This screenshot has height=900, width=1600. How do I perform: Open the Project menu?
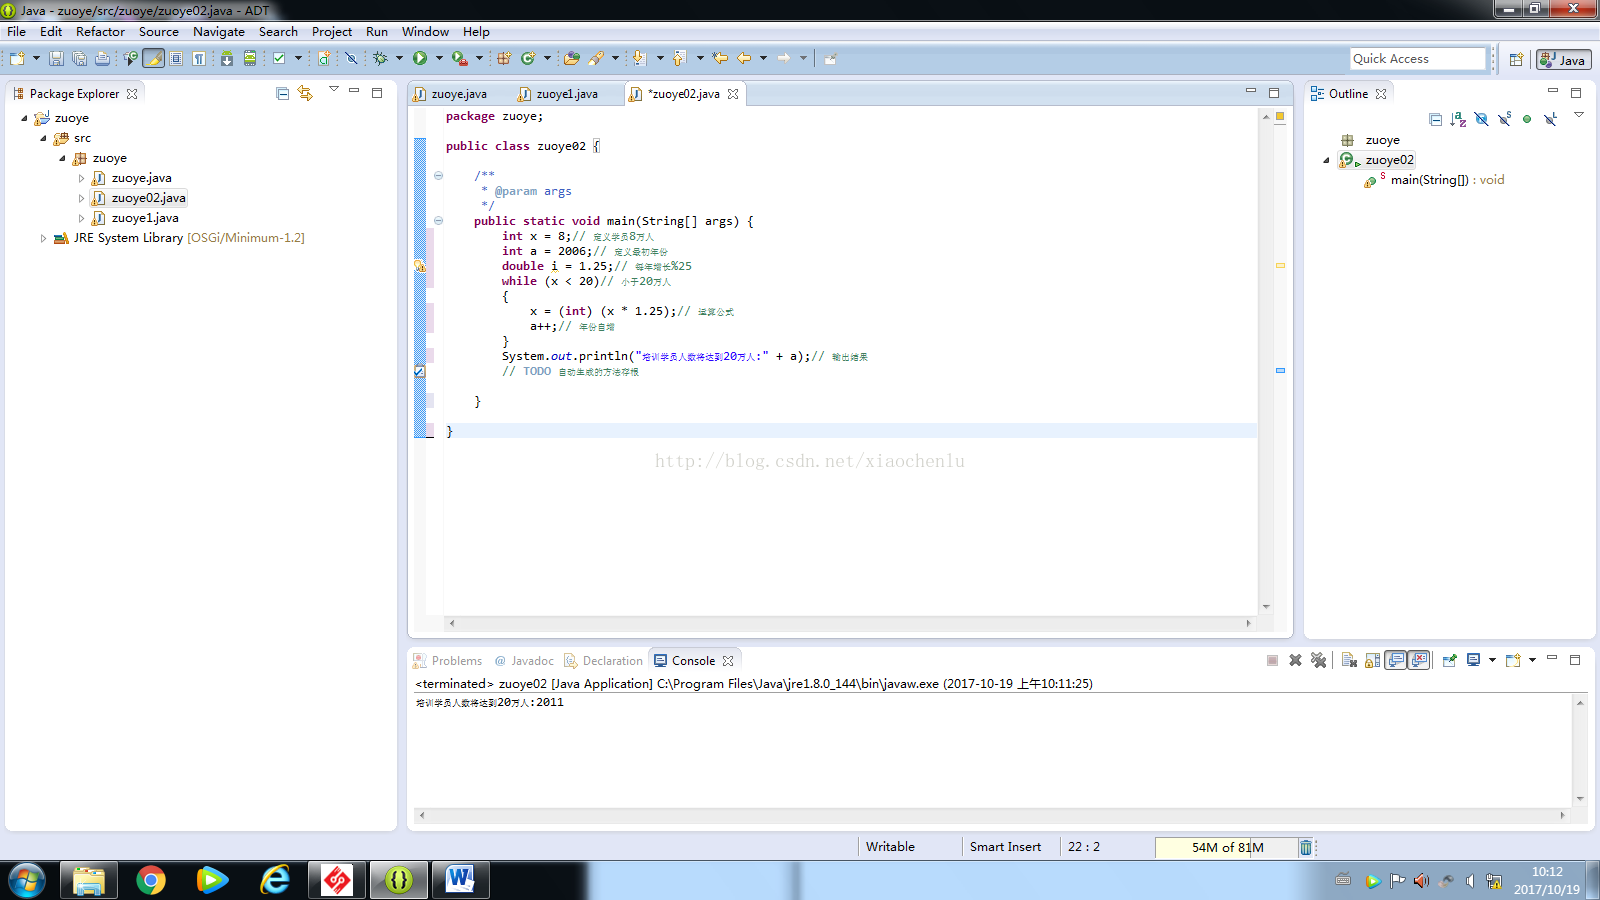pyautogui.click(x=332, y=32)
